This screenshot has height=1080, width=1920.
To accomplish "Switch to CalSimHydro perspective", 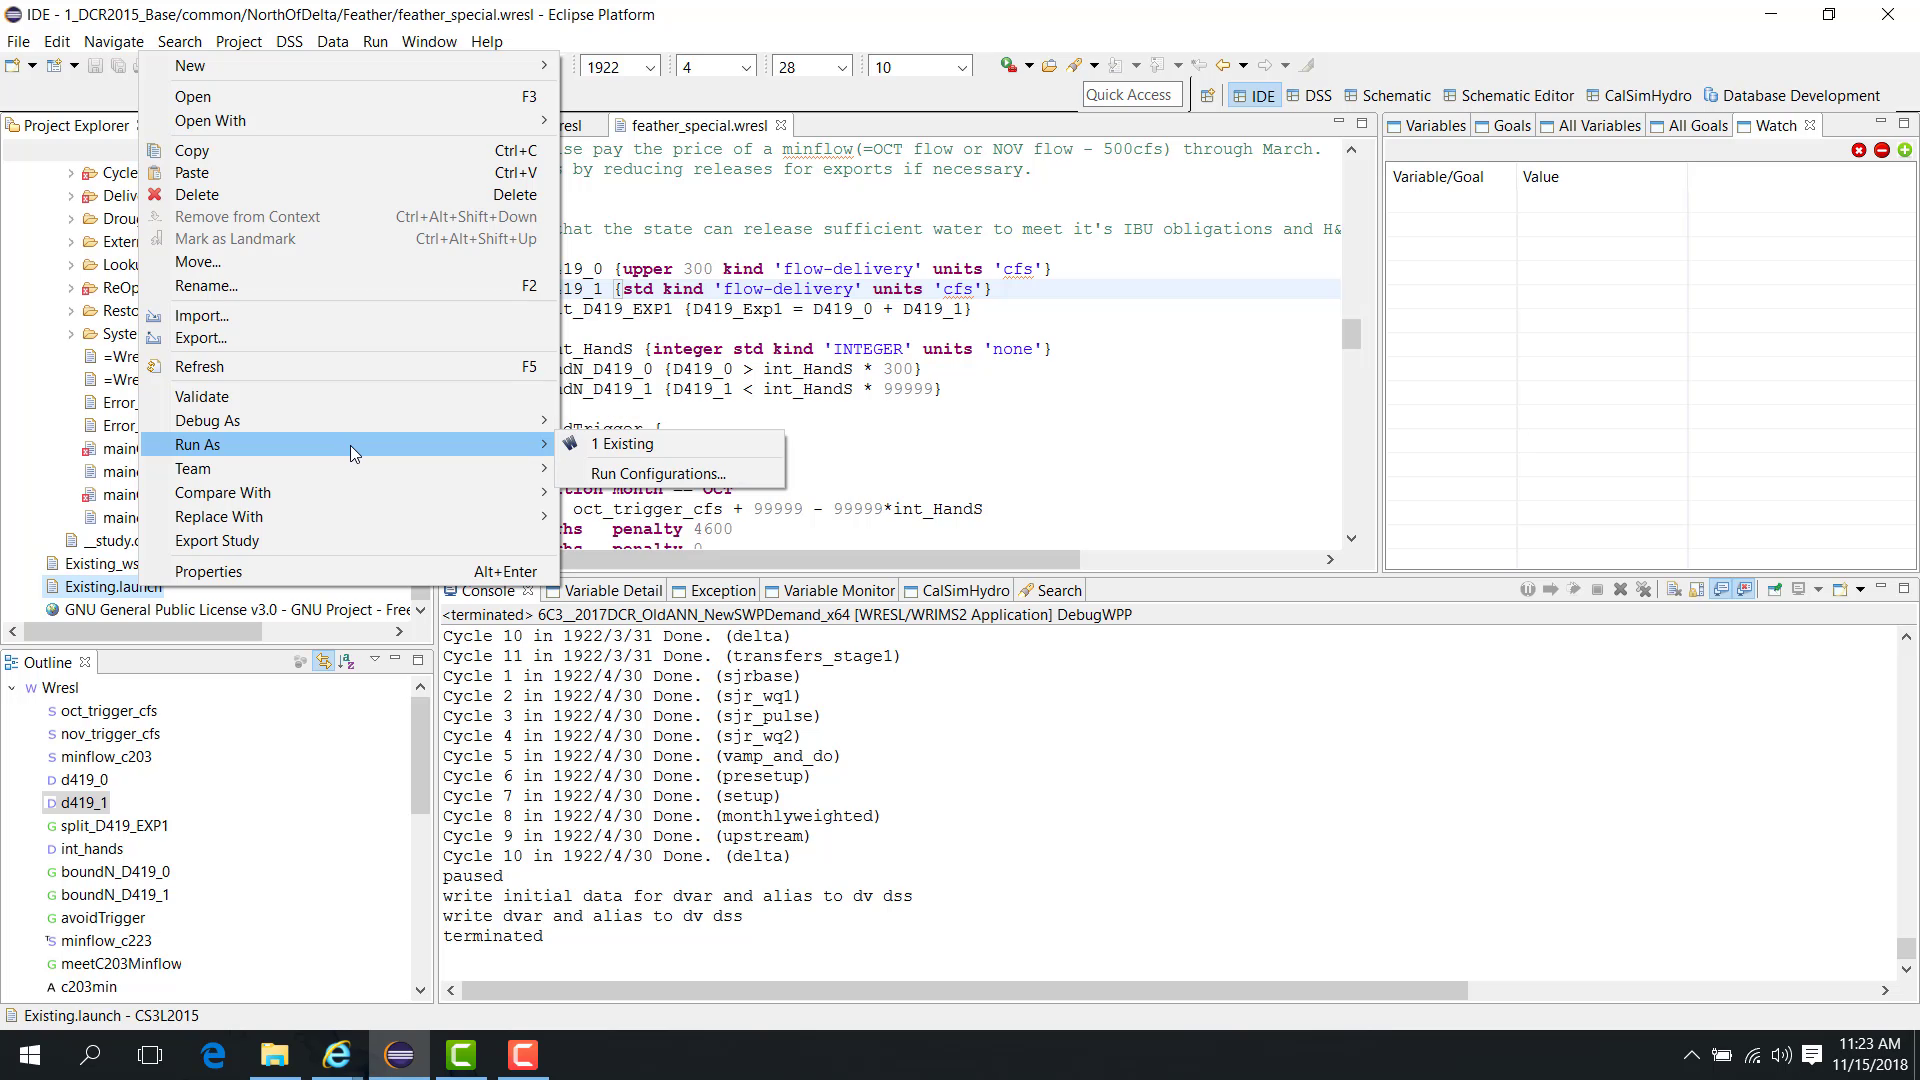I will tap(1639, 96).
